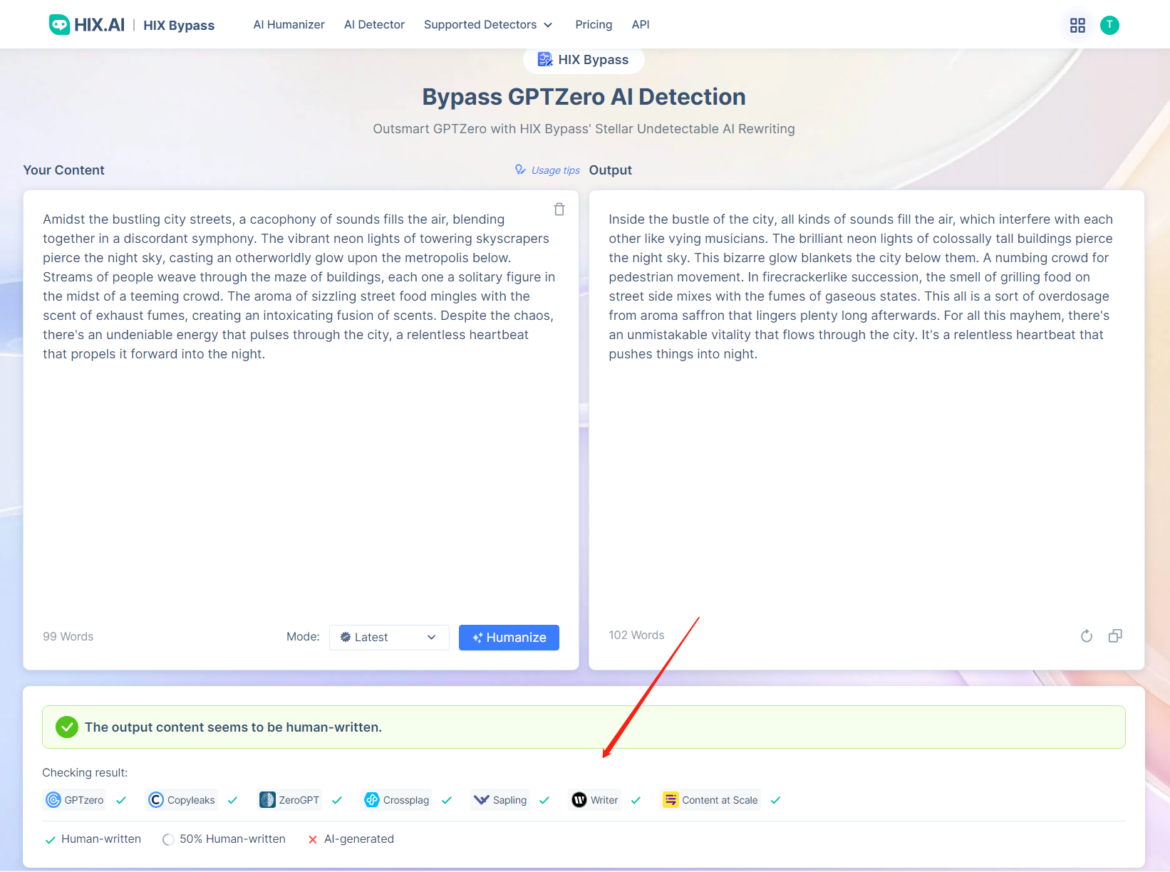Screen dimensions: 1170x872
Task: Open the user profile avatar
Action: pyautogui.click(x=1109, y=25)
